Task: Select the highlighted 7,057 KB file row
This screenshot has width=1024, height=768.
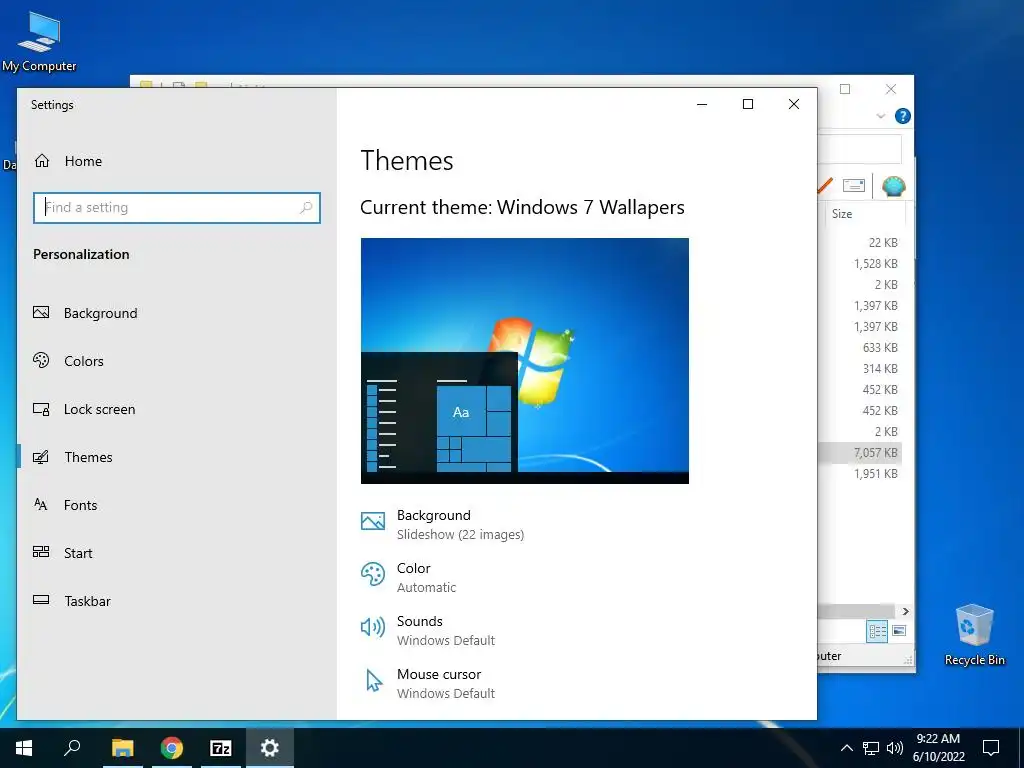Action: tap(858, 453)
